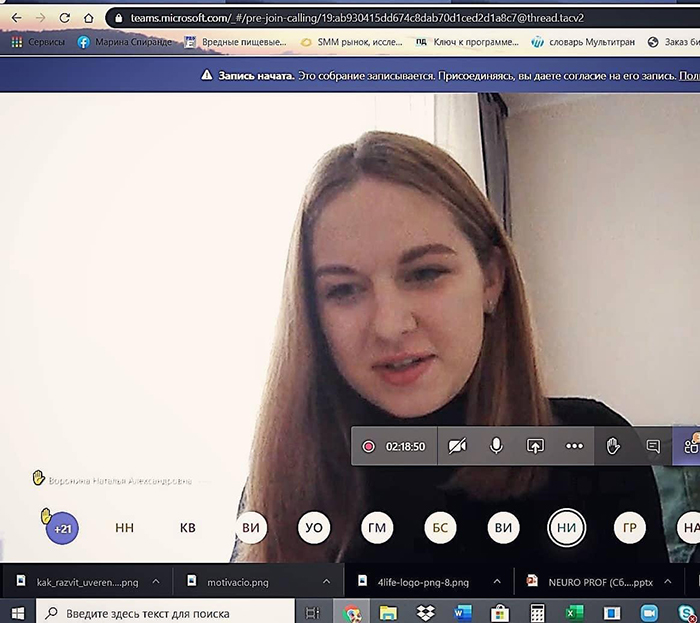Open the Windows Start menu
The height and width of the screenshot is (623, 700).
(x=17, y=613)
